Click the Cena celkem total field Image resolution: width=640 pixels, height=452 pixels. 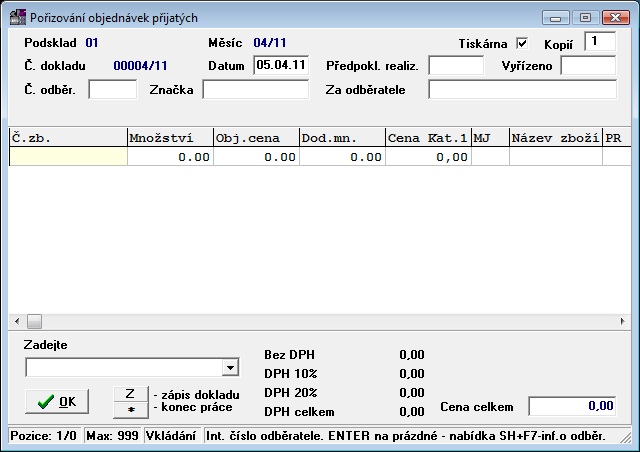tap(572, 406)
